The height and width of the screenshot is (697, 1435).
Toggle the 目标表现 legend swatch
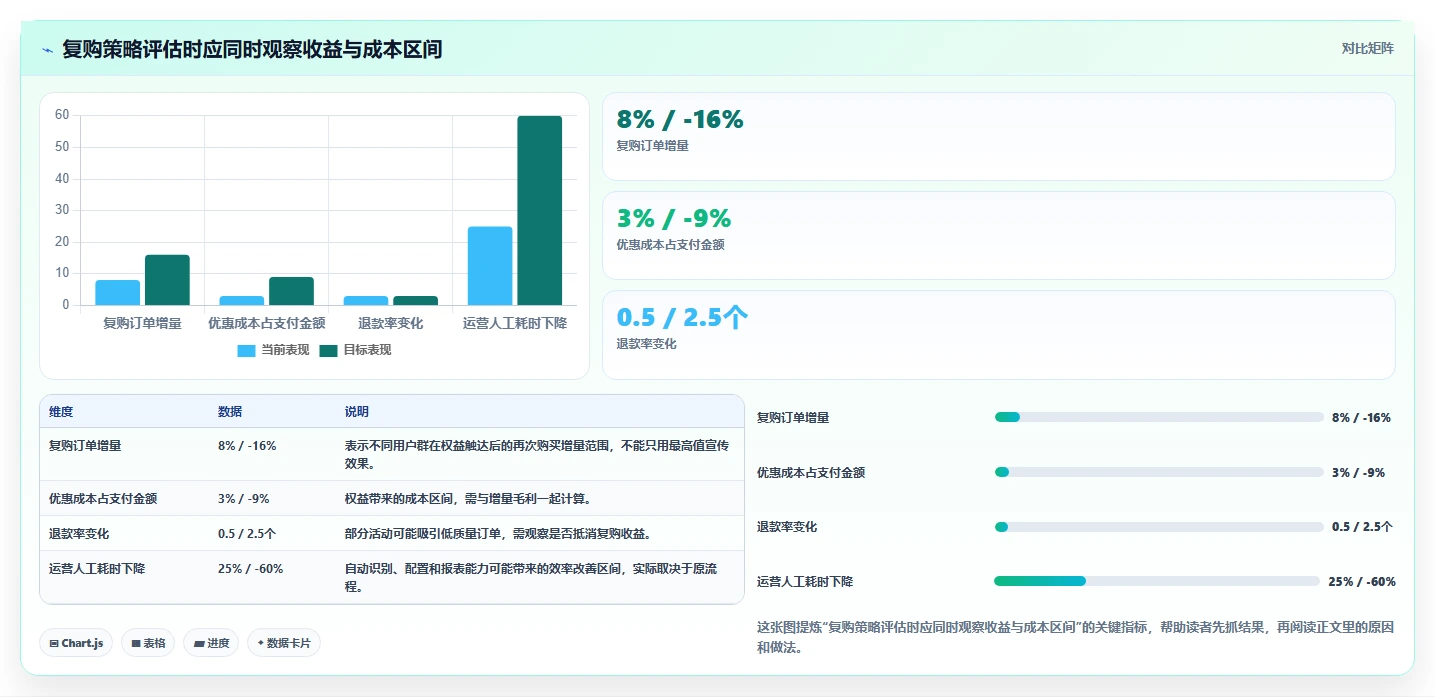pos(329,350)
